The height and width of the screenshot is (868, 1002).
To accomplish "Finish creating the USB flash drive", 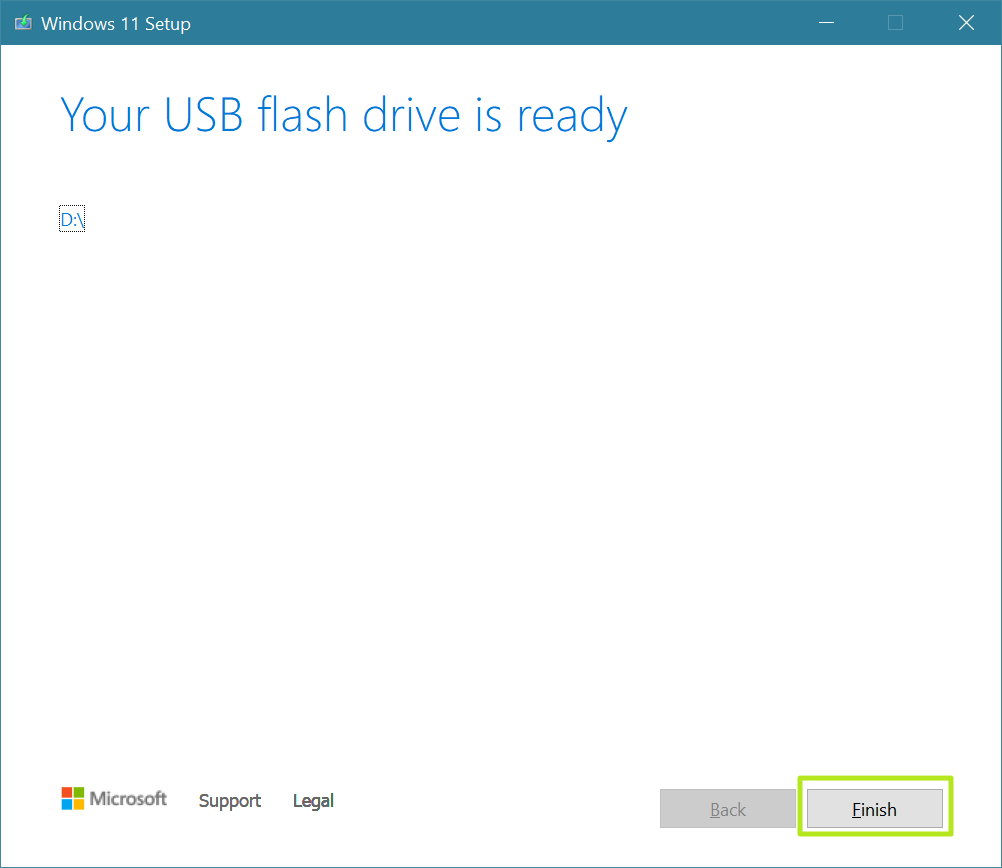I will [x=873, y=808].
